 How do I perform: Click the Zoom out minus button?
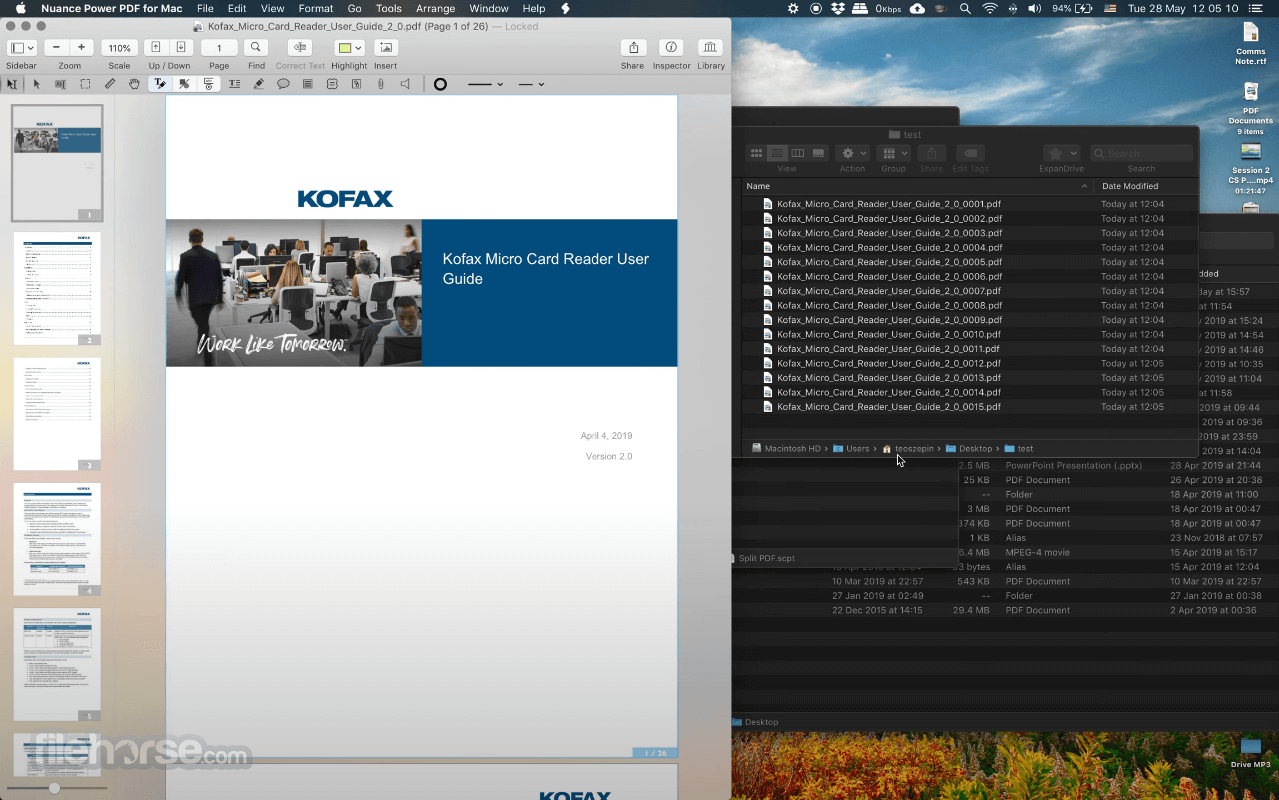[57, 48]
